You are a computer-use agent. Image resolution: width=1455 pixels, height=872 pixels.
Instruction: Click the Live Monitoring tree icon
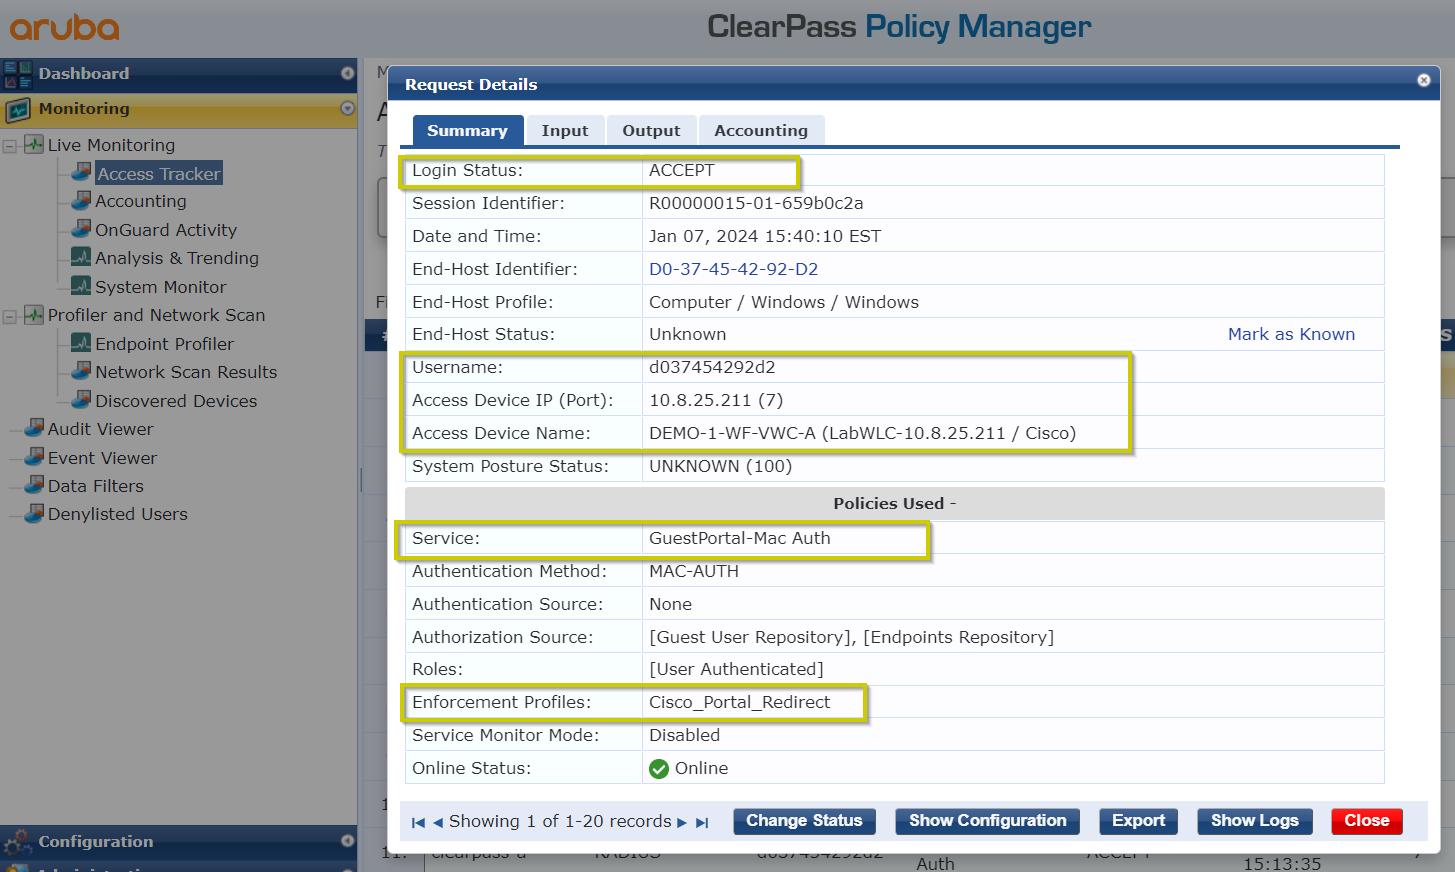click(34, 144)
